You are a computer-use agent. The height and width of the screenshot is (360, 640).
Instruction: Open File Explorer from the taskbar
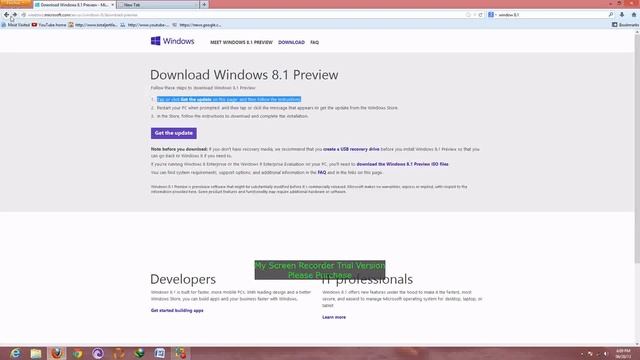click(36, 353)
